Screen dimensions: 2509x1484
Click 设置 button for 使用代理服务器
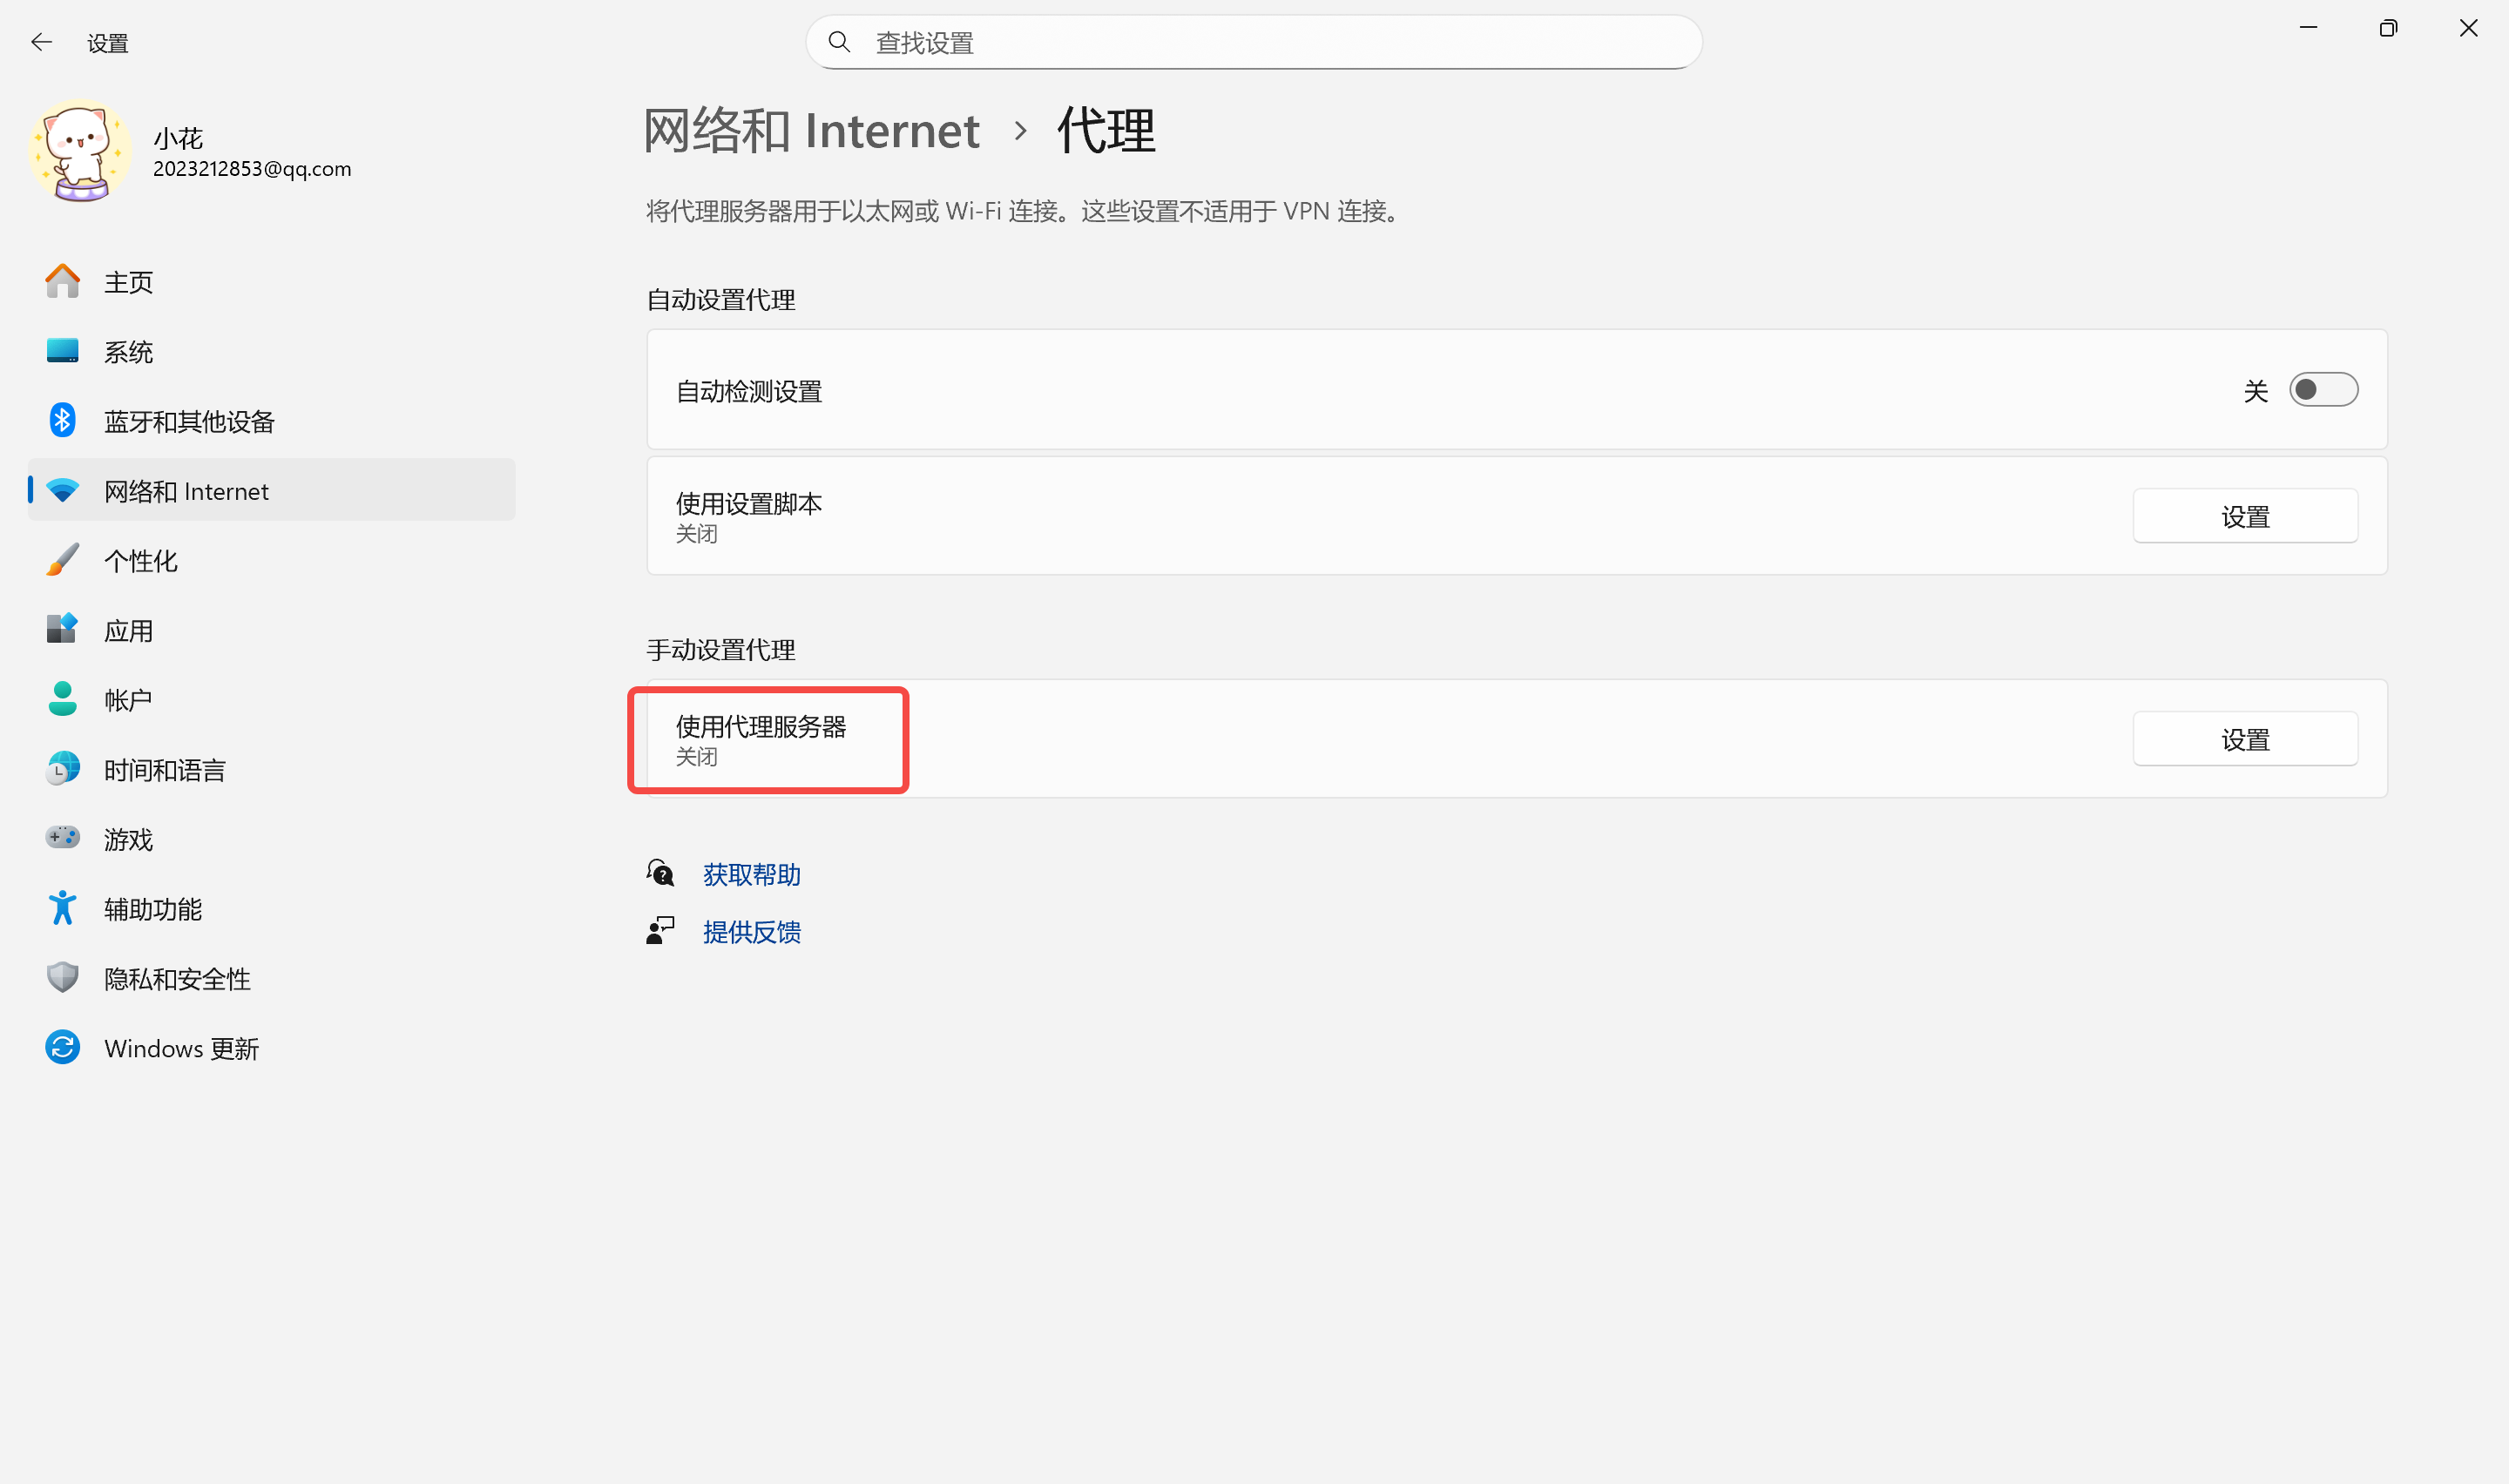[2244, 740]
